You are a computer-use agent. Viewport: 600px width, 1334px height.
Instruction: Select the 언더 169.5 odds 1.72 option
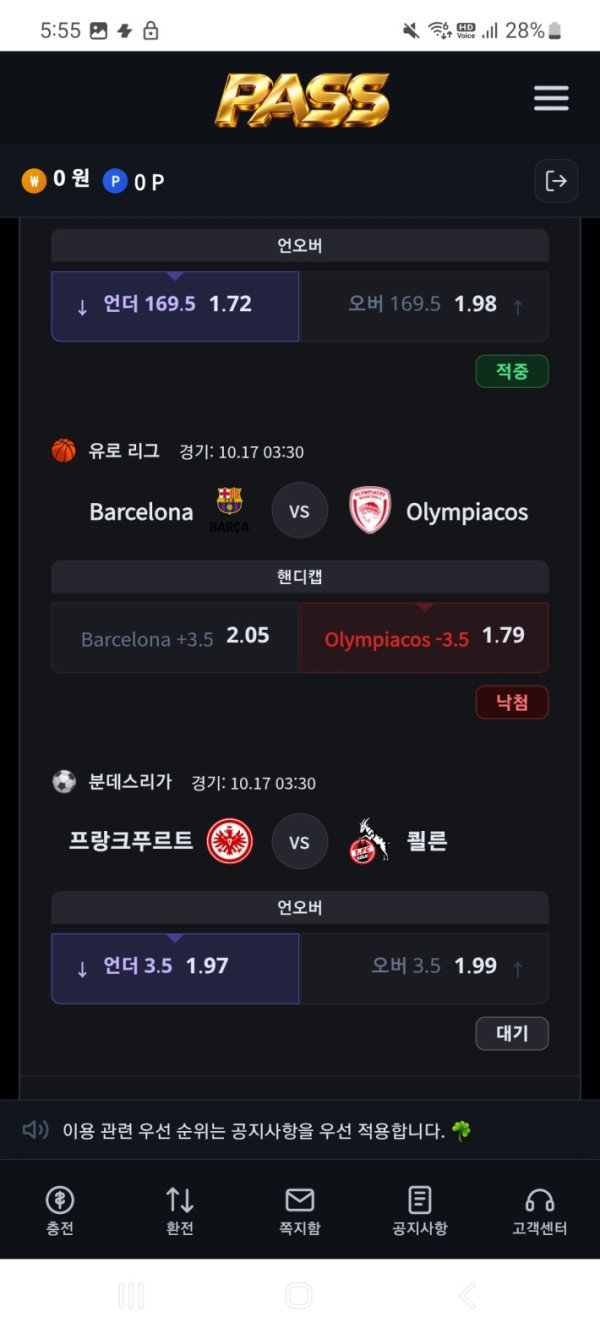tap(175, 306)
